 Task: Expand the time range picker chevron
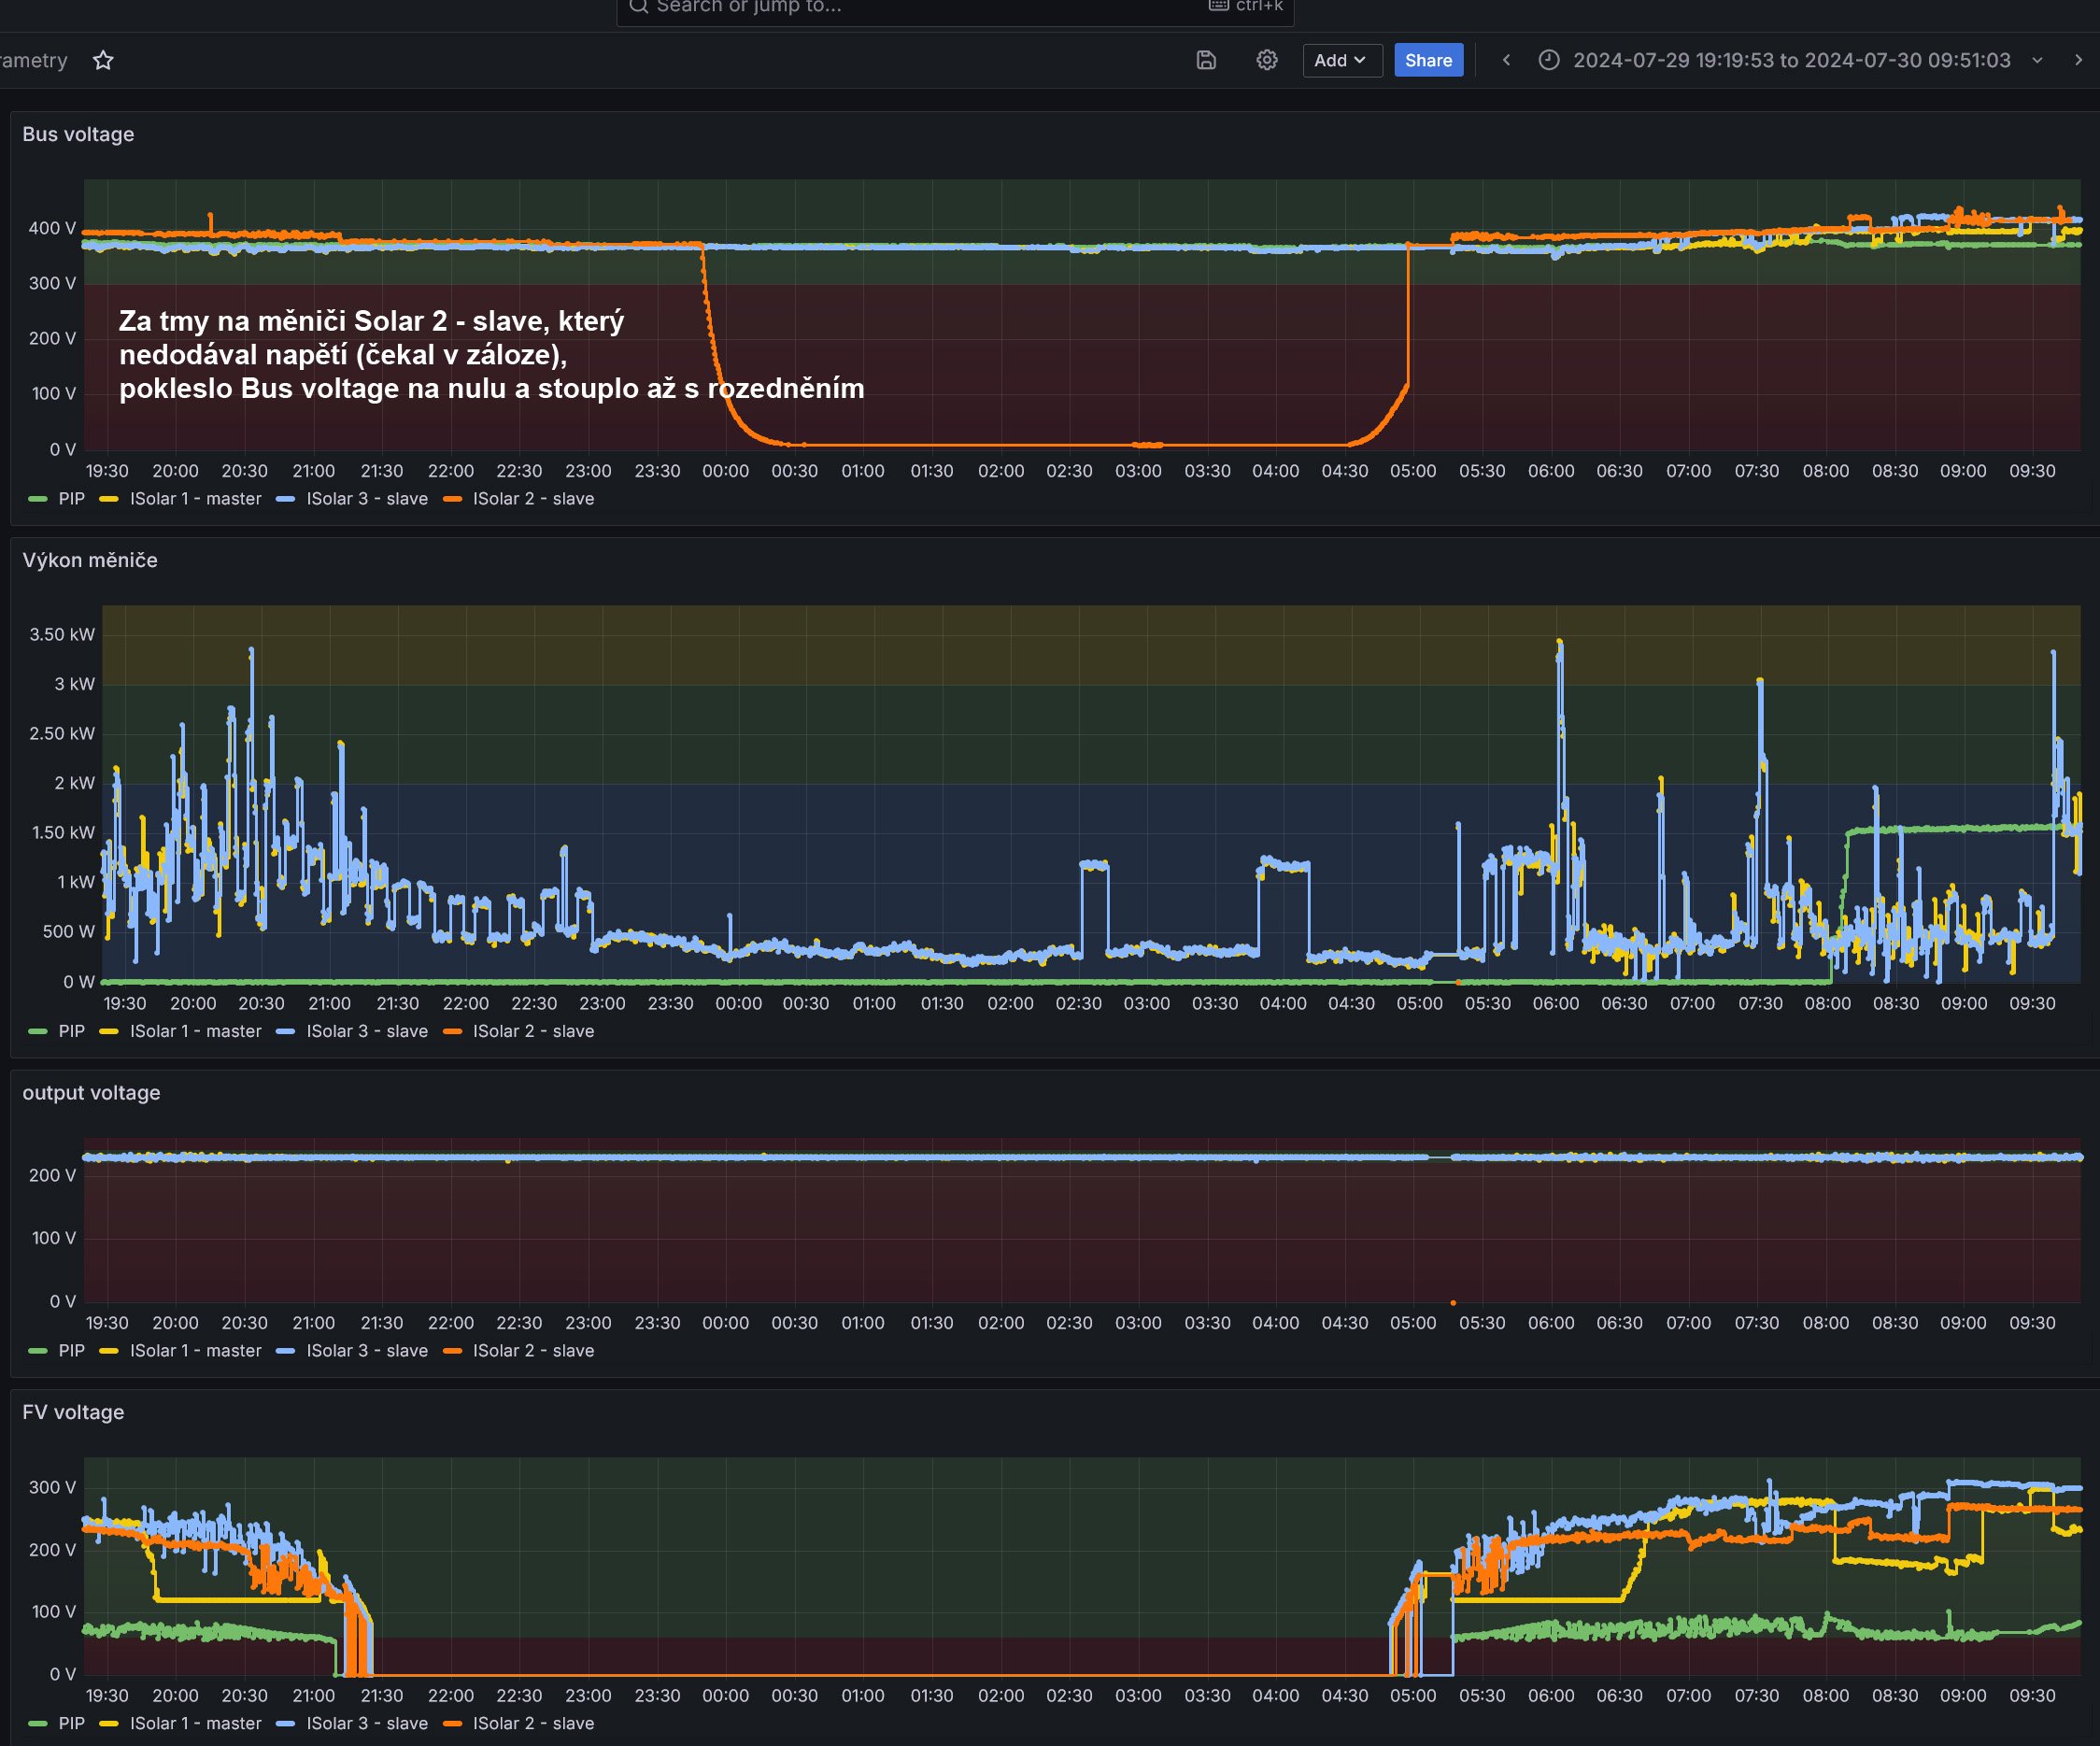2037,61
